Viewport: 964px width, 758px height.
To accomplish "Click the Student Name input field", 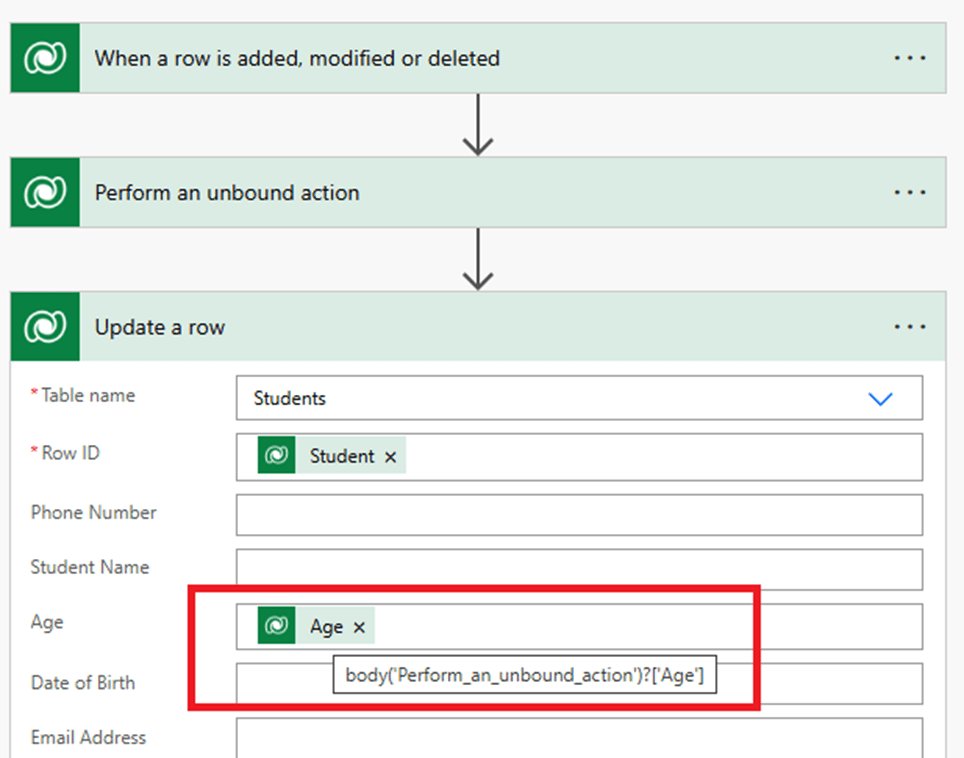I will pyautogui.click(x=578, y=569).
